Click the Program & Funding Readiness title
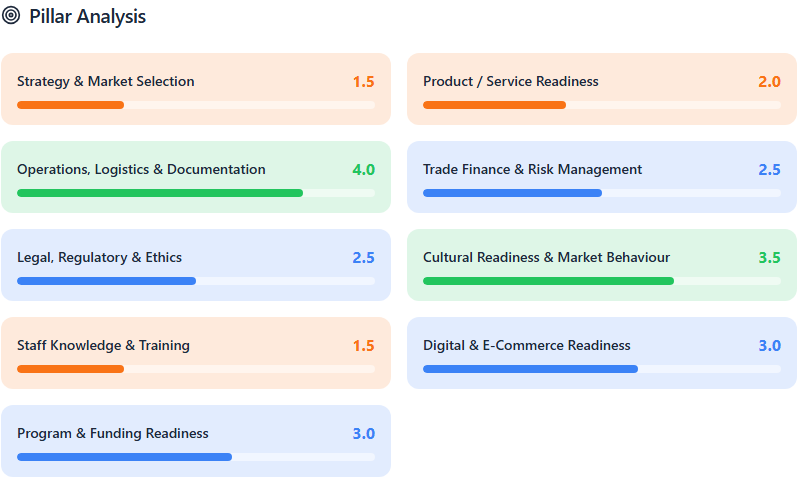This screenshot has width=801, height=481. pos(113,433)
